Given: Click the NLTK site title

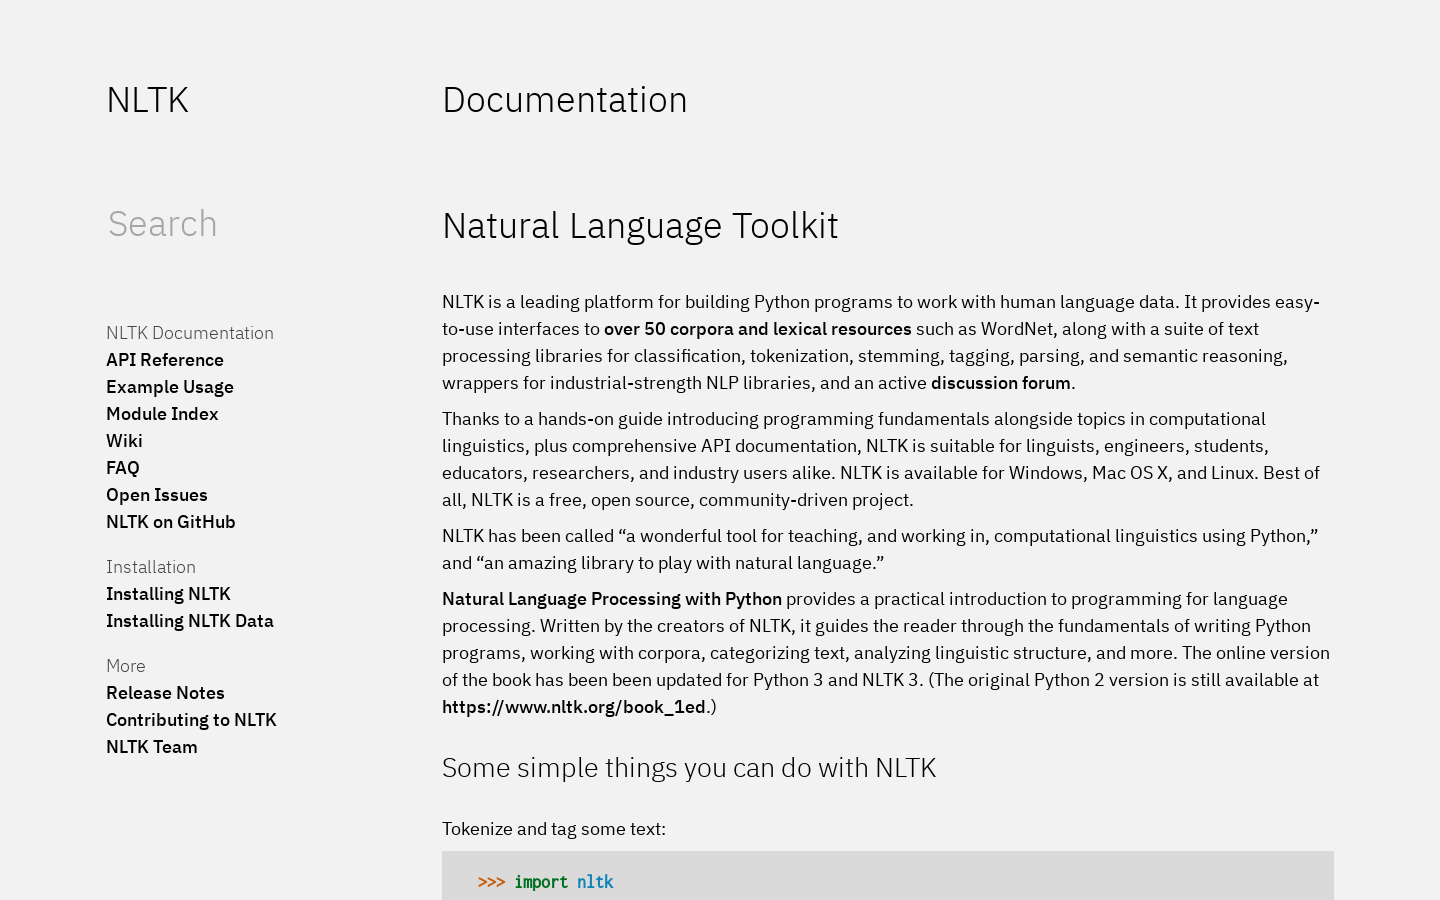Looking at the screenshot, I should (147, 100).
